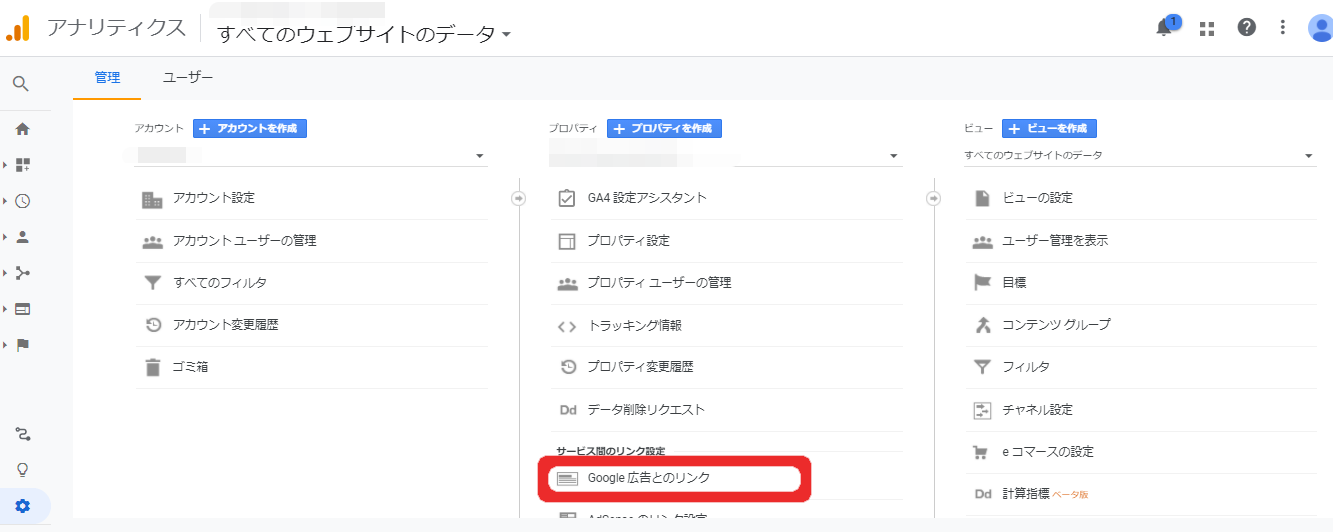Go to Home via sidebar house icon
Screen dimensions: 1333x532
coord(22,129)
